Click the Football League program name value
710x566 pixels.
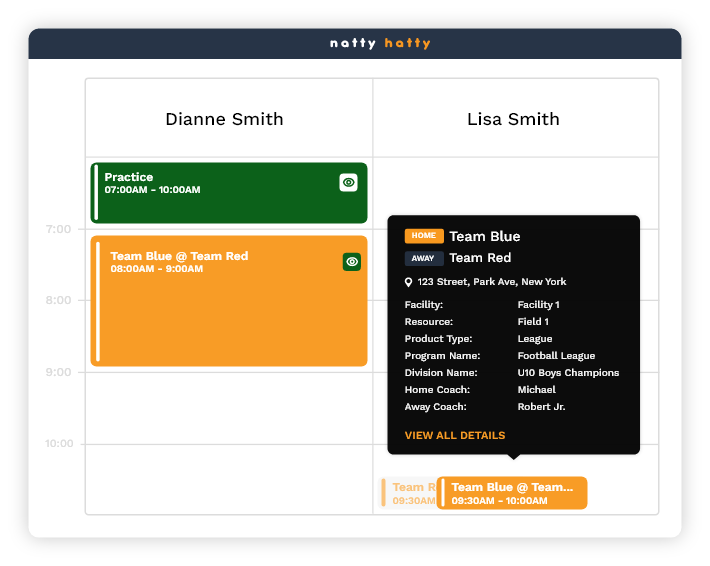point(556,356)
